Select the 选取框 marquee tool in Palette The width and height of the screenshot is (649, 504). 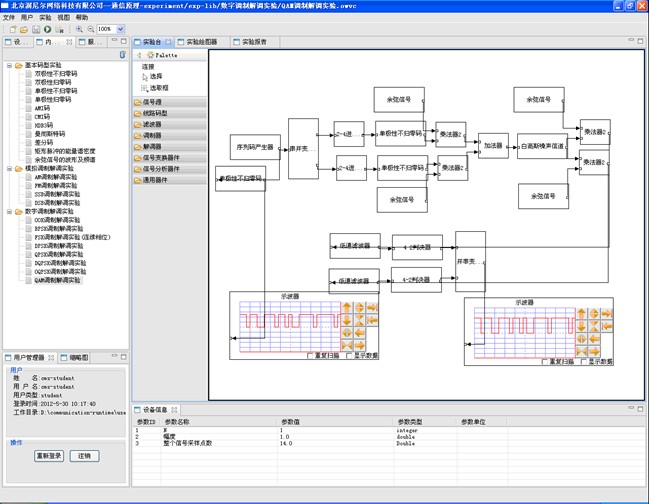click(157, 87)
